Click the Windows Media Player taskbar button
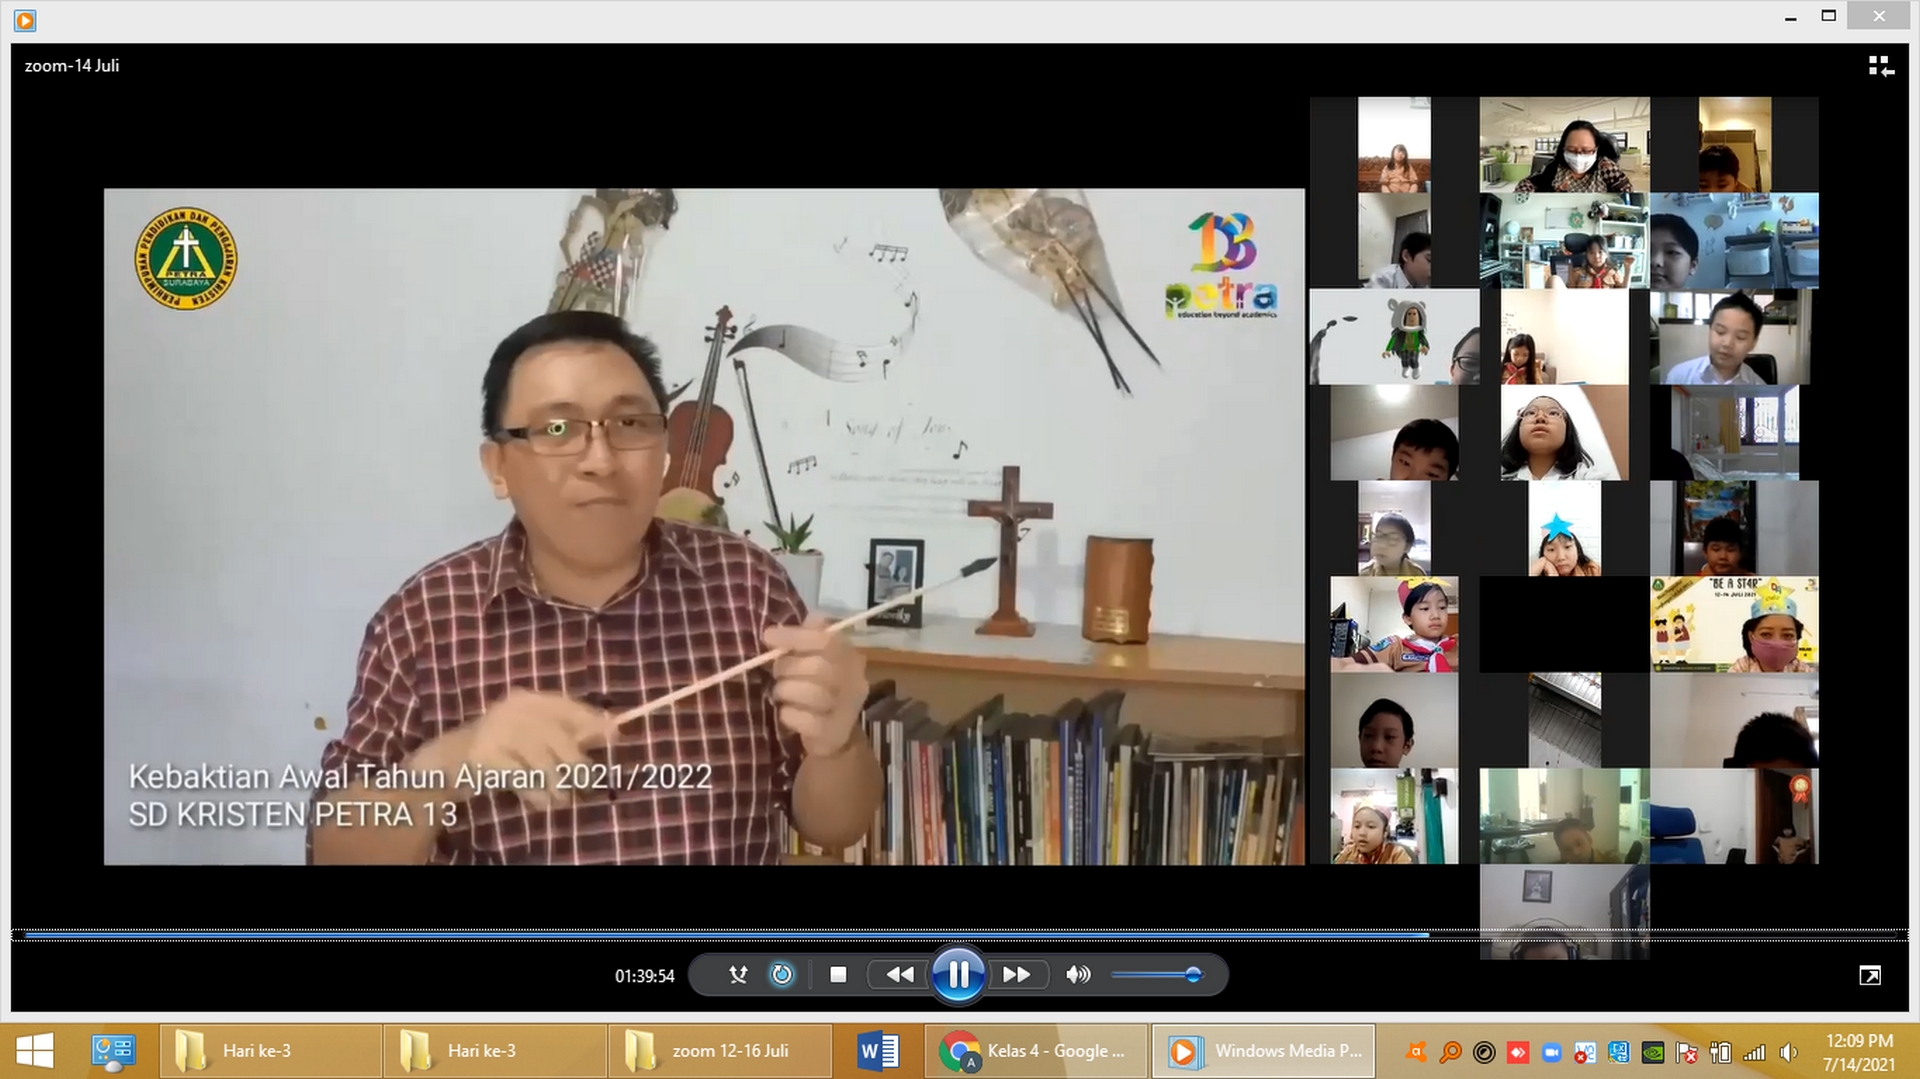Viewport: 1920px width, 1079px height. 1263,1051
